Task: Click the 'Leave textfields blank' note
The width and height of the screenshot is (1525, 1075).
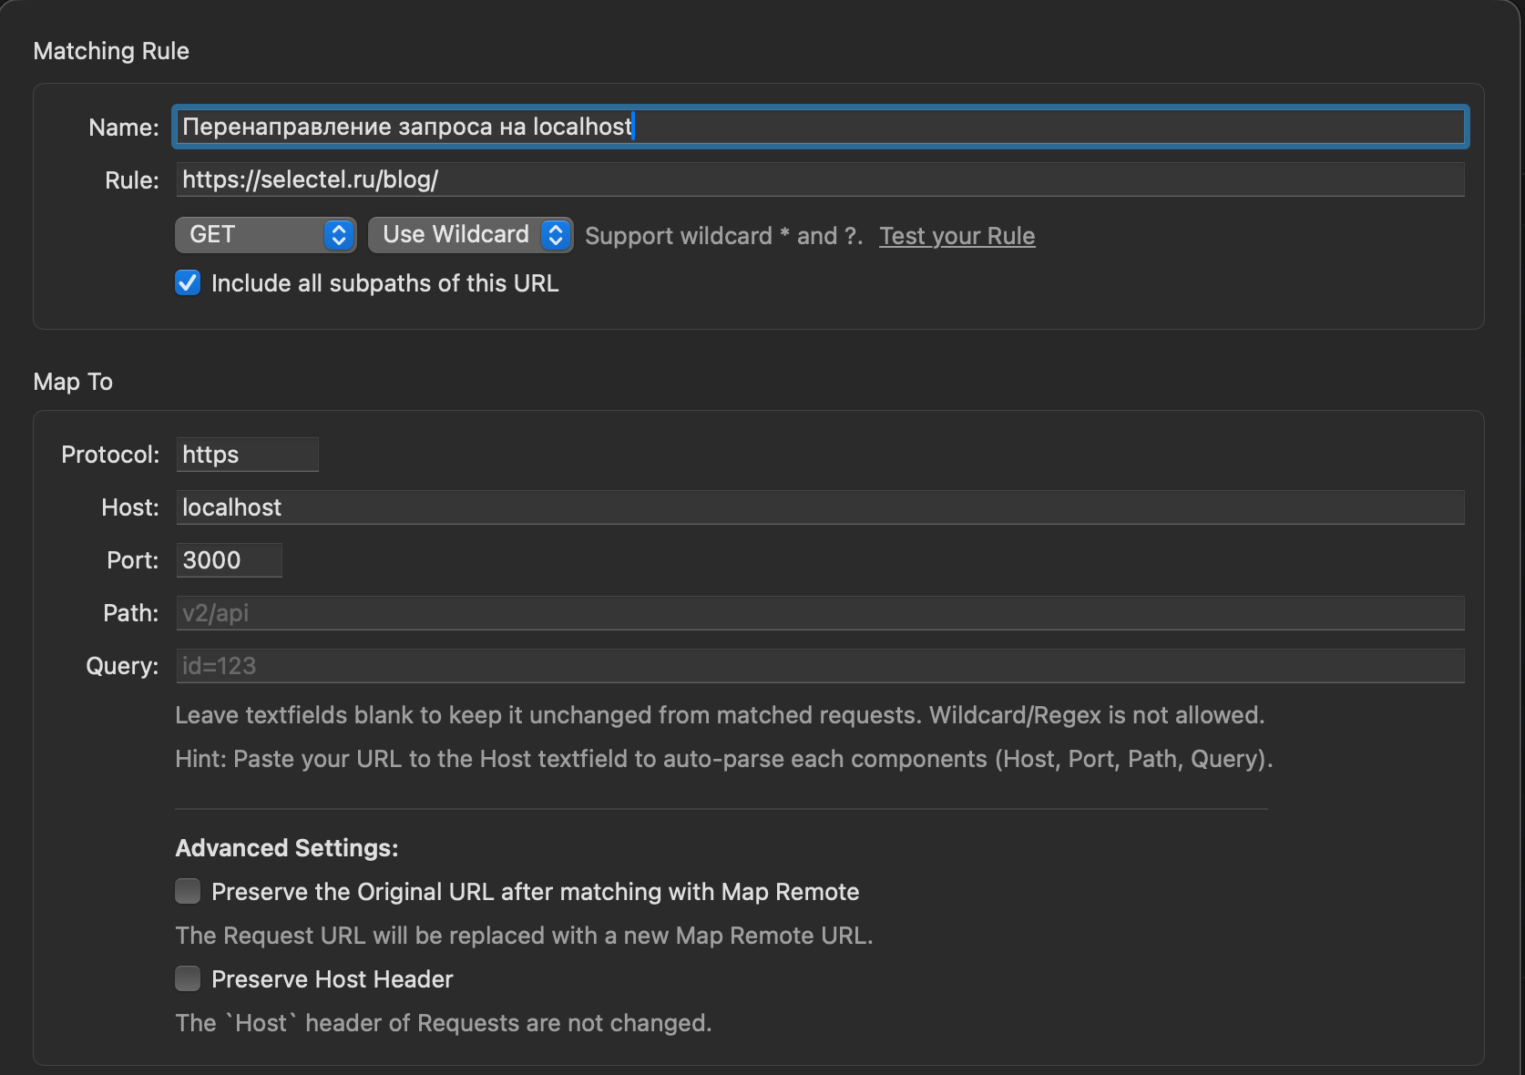Action: [x=720, y=715]
